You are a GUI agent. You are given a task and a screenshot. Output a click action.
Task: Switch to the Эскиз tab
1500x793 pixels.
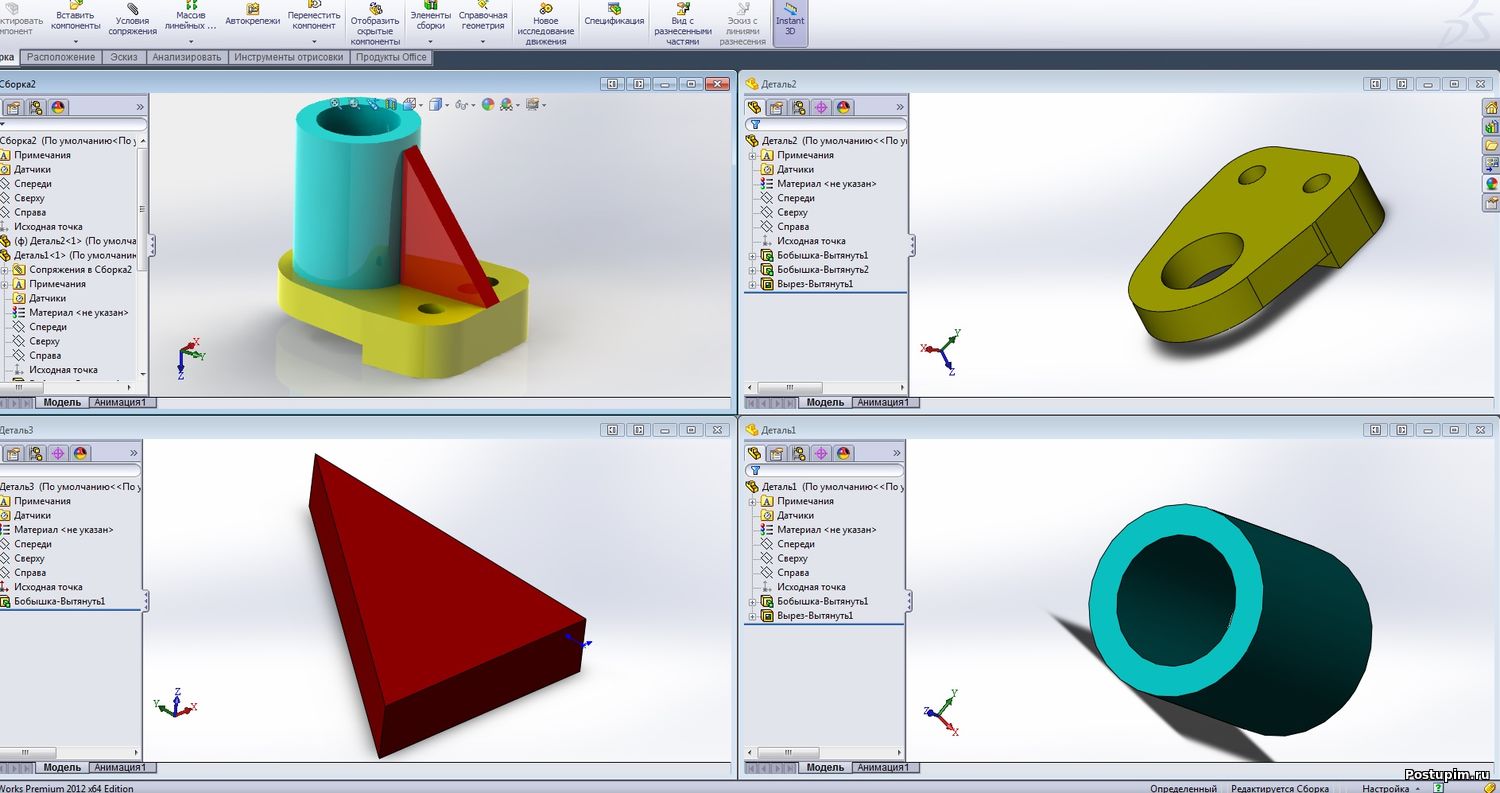pos(124,57)
